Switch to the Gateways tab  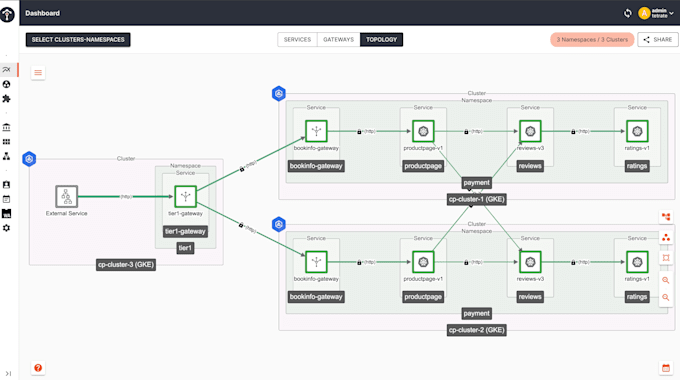coord(339,39)
